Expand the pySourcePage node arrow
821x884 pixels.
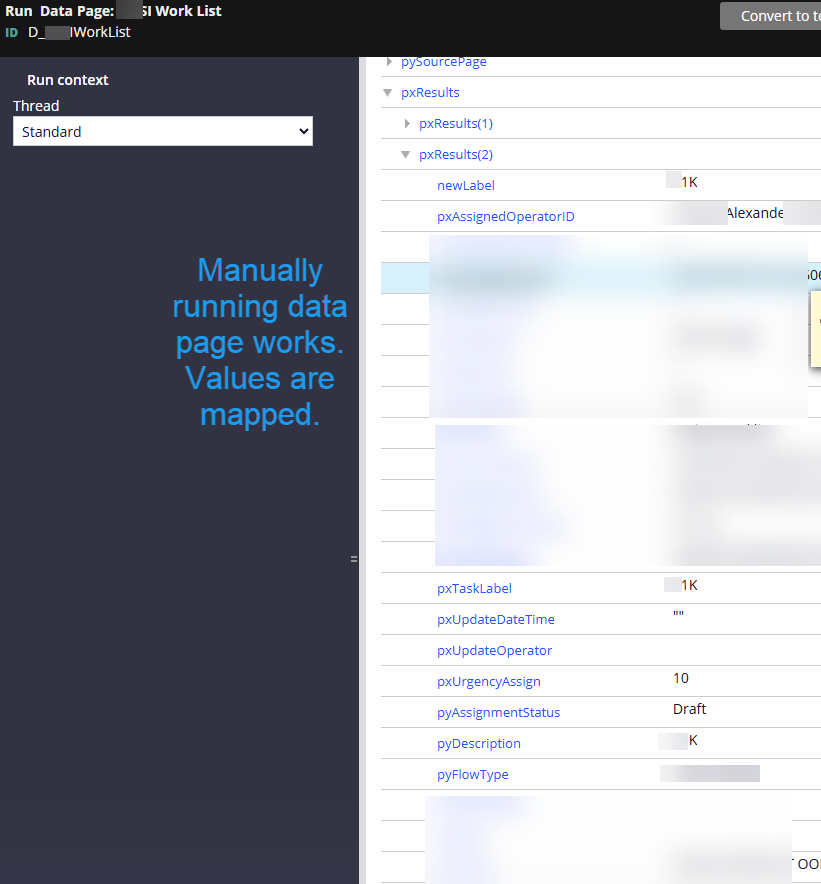pyautogui.click(x=388, y=62)
